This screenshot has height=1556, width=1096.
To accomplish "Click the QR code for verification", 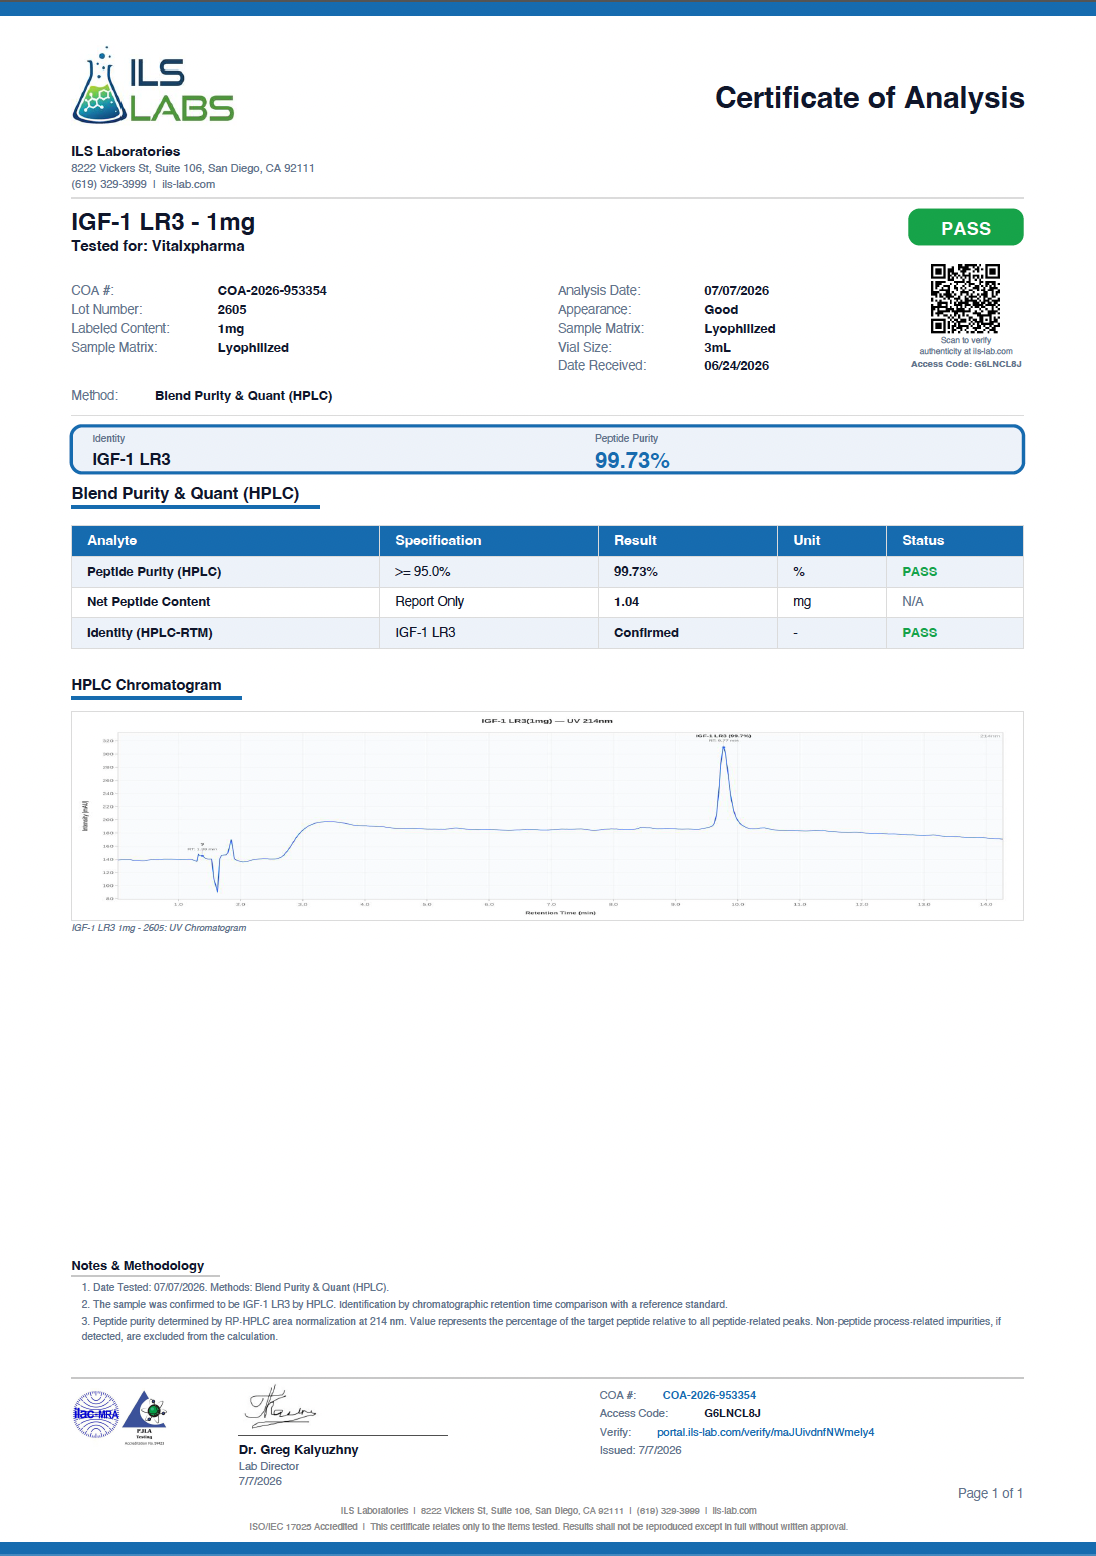I will (x=965, y=299).
